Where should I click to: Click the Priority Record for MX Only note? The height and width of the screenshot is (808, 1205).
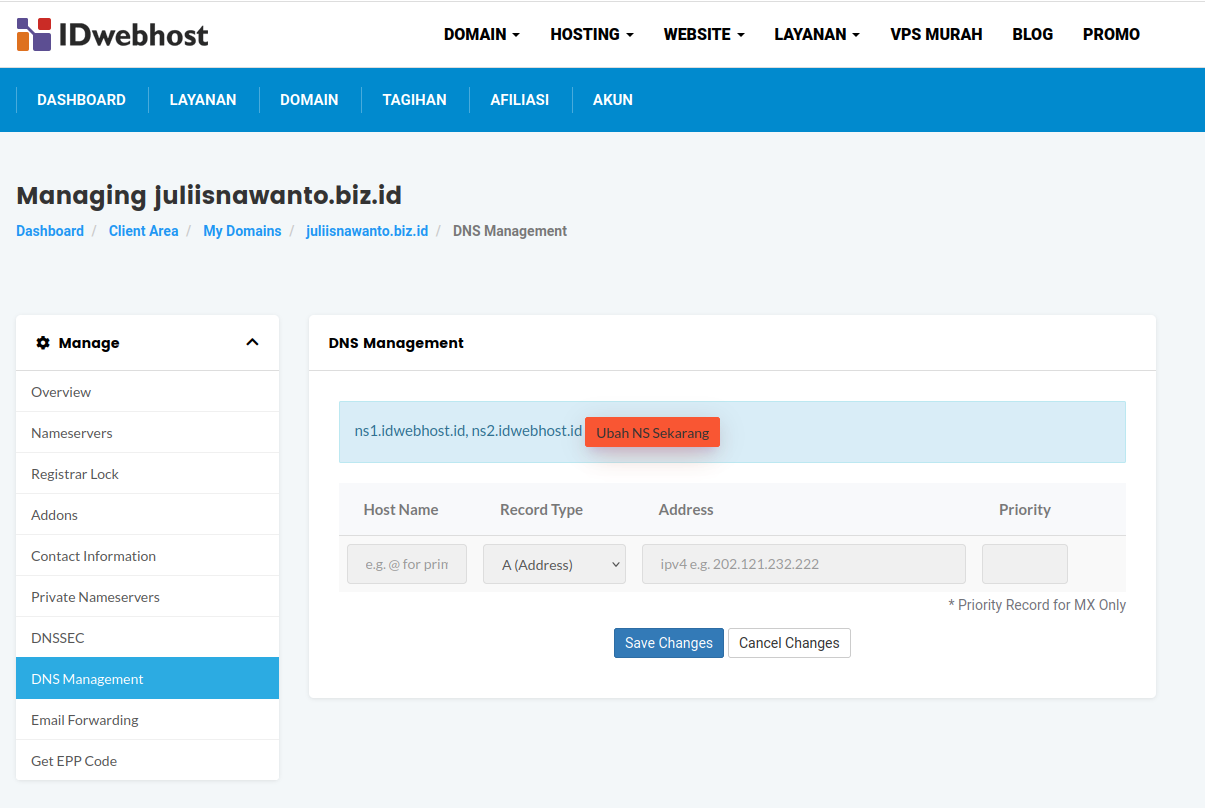click(x=1037, y=605)
